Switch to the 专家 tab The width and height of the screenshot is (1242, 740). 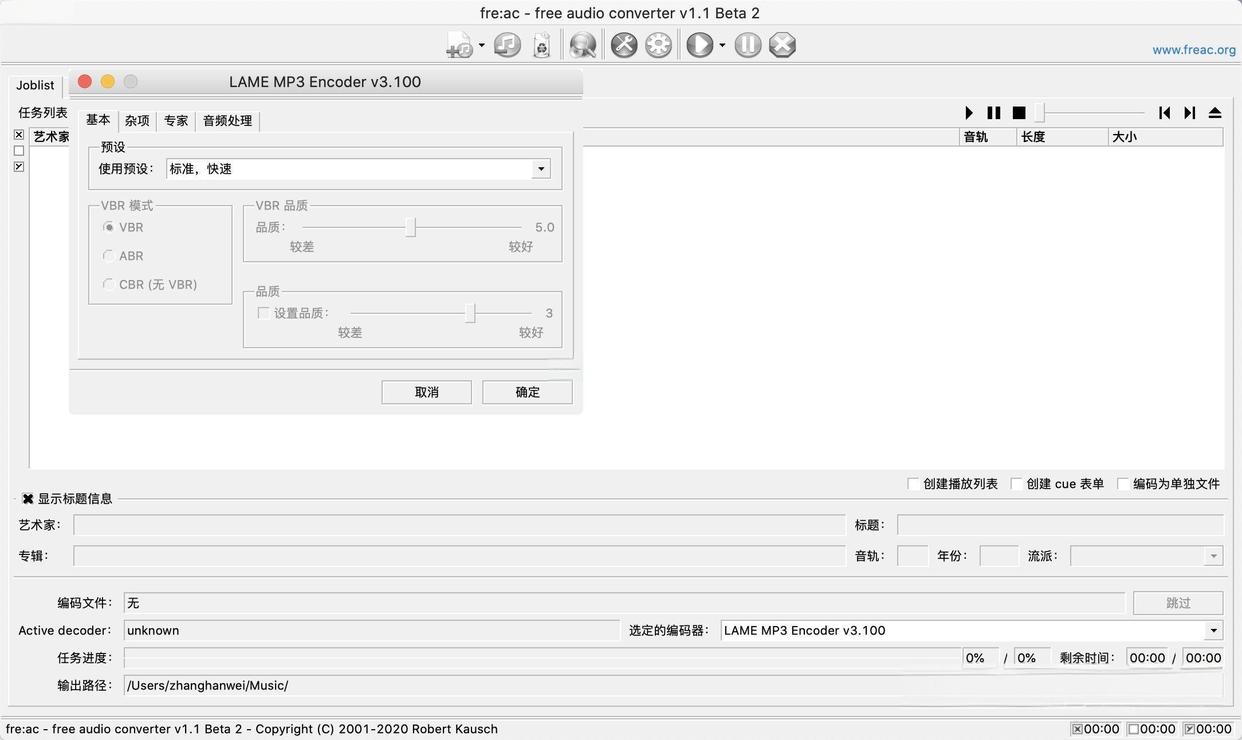(x=176, y=121)
